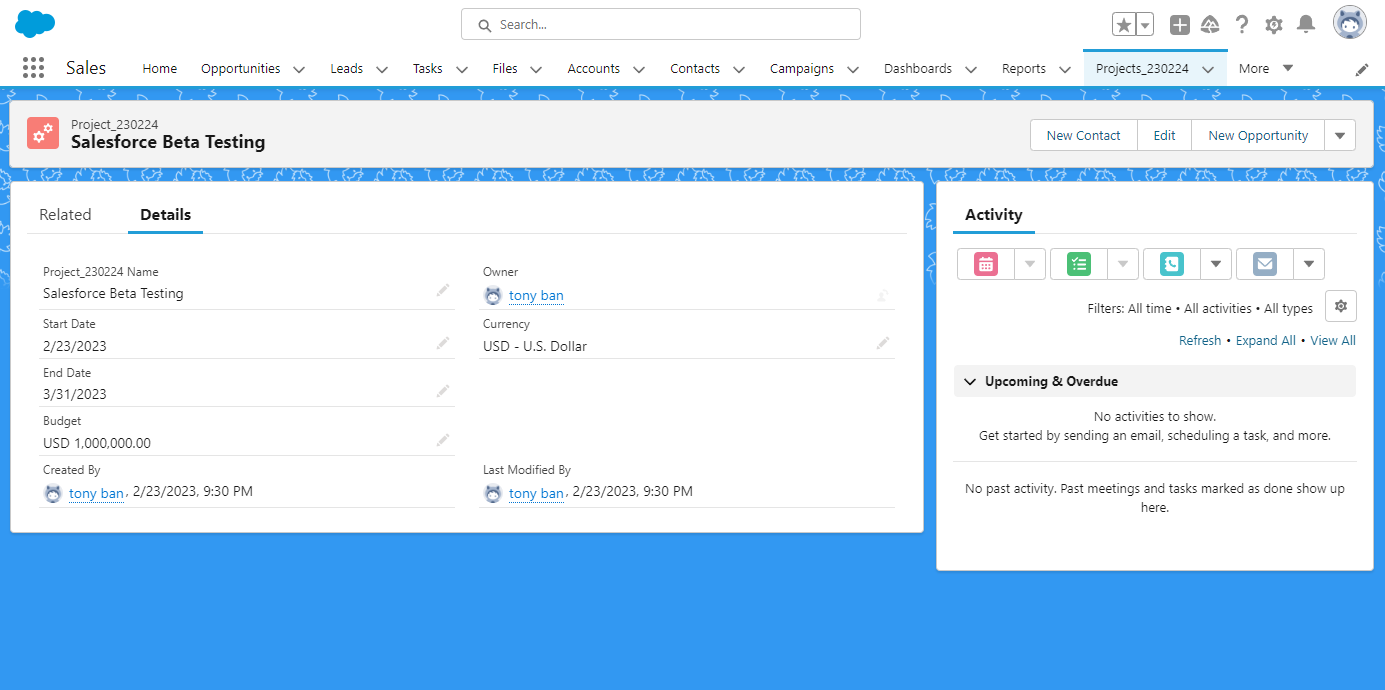
Task: Go to the Home tab
Action: 160,68
